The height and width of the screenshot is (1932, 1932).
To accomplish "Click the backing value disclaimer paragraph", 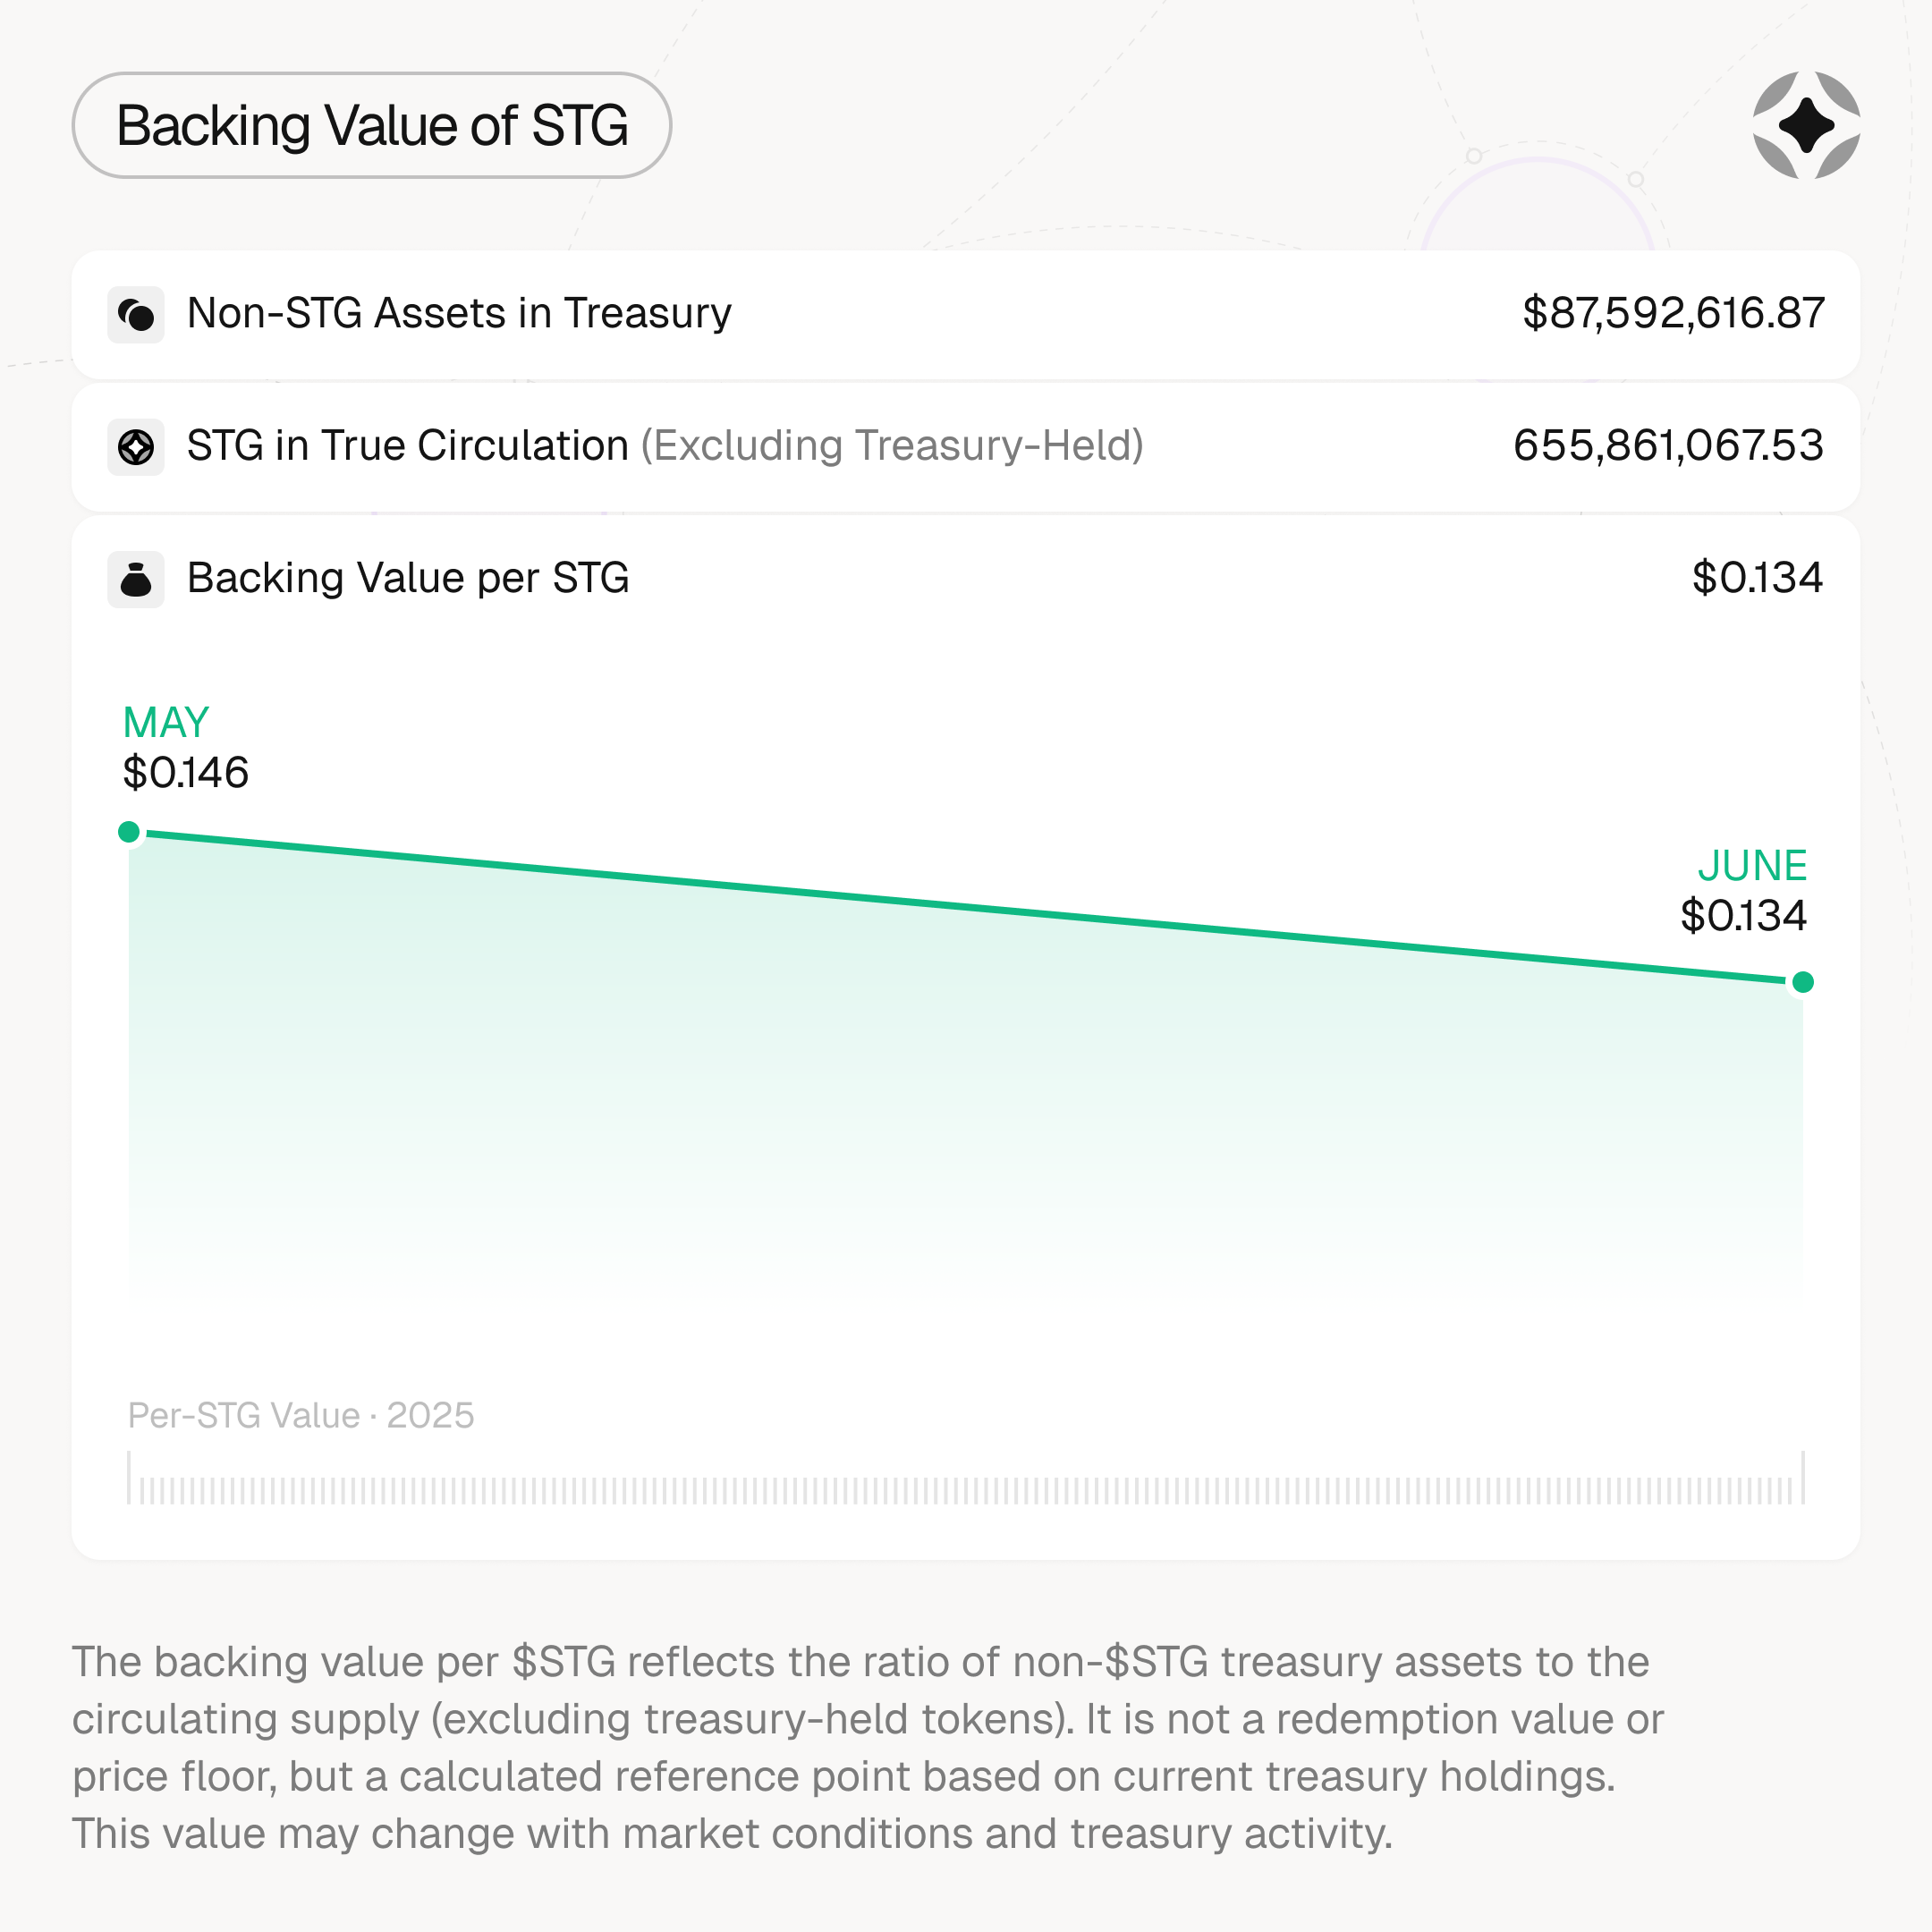I will 868,1747.
